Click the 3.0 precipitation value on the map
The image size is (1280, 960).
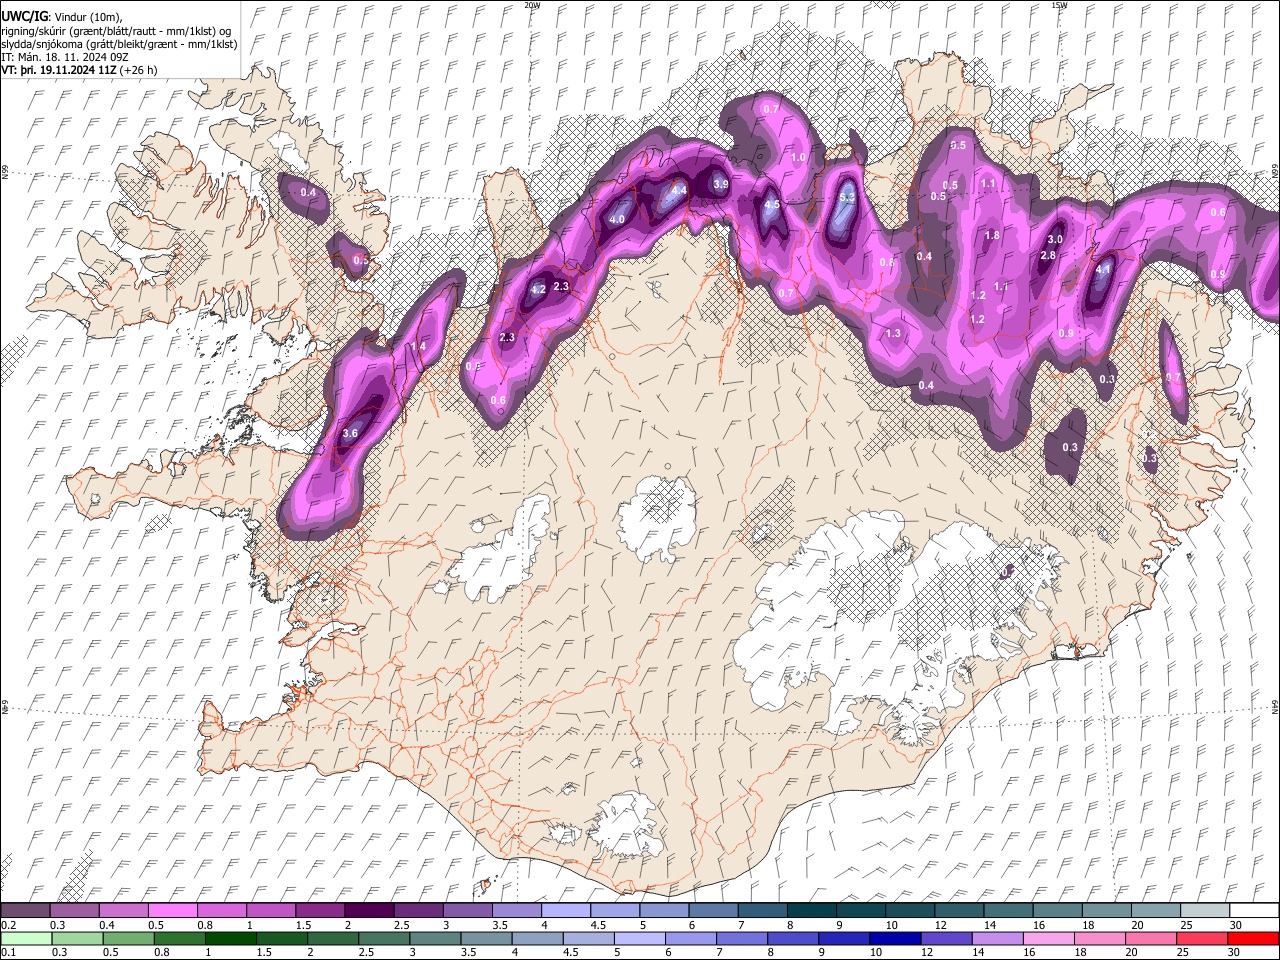[x=1055, y=239]
